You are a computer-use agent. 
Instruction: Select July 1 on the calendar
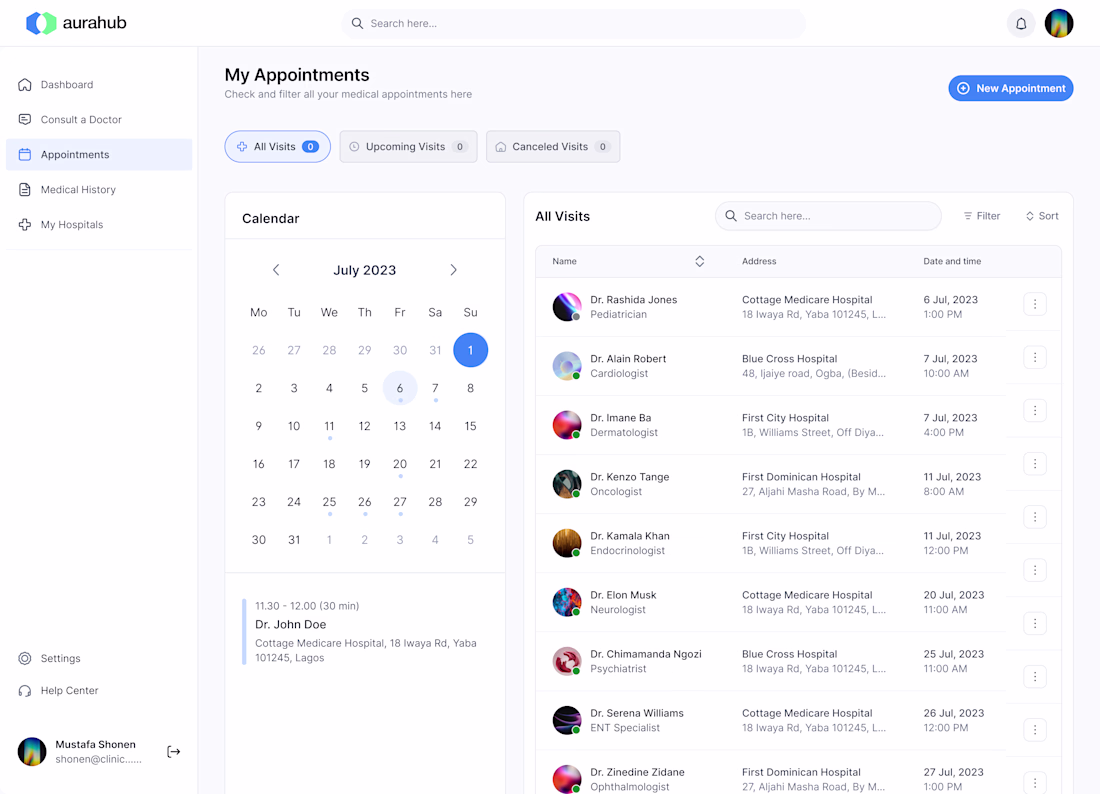471,350
